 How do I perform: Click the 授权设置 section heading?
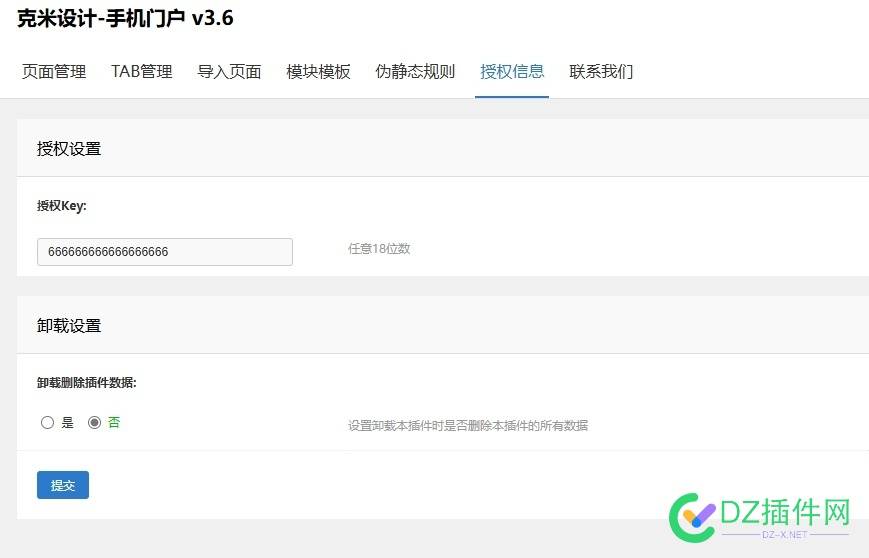69,149
